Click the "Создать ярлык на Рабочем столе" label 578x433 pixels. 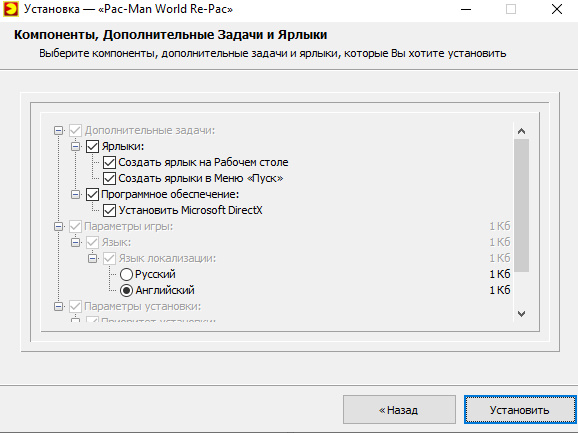[203, 163]
